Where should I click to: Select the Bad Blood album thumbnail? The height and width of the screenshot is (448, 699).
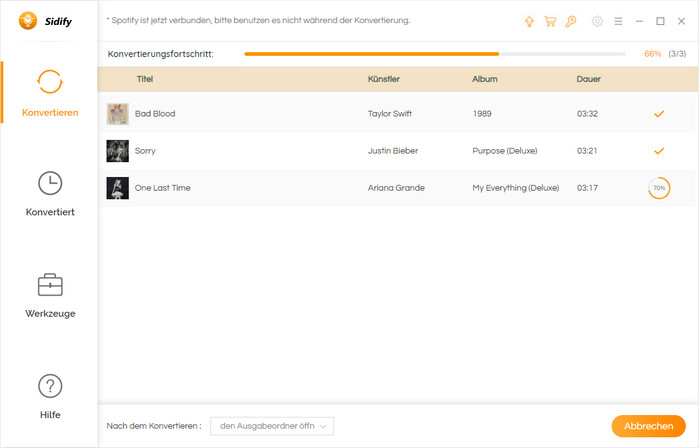click(x=118, y=114)
